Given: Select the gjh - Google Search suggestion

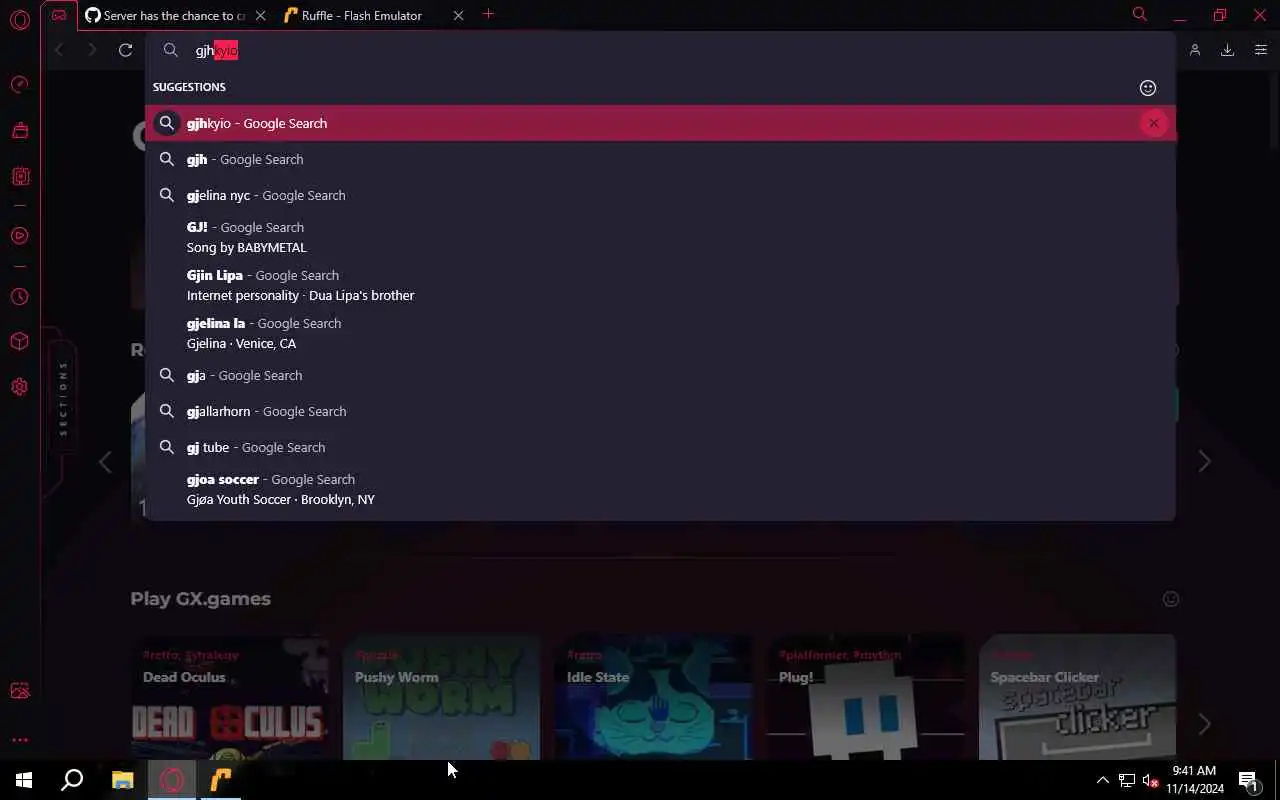Looking at the screenshot, I should coord(660,159).
